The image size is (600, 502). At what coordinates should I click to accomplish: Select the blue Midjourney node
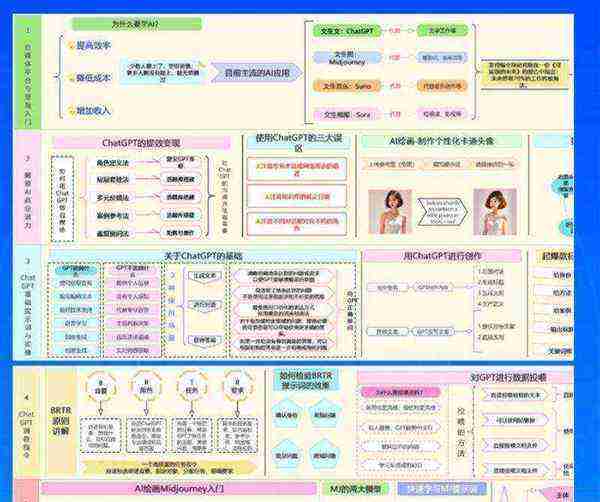(x=347, y=58)
